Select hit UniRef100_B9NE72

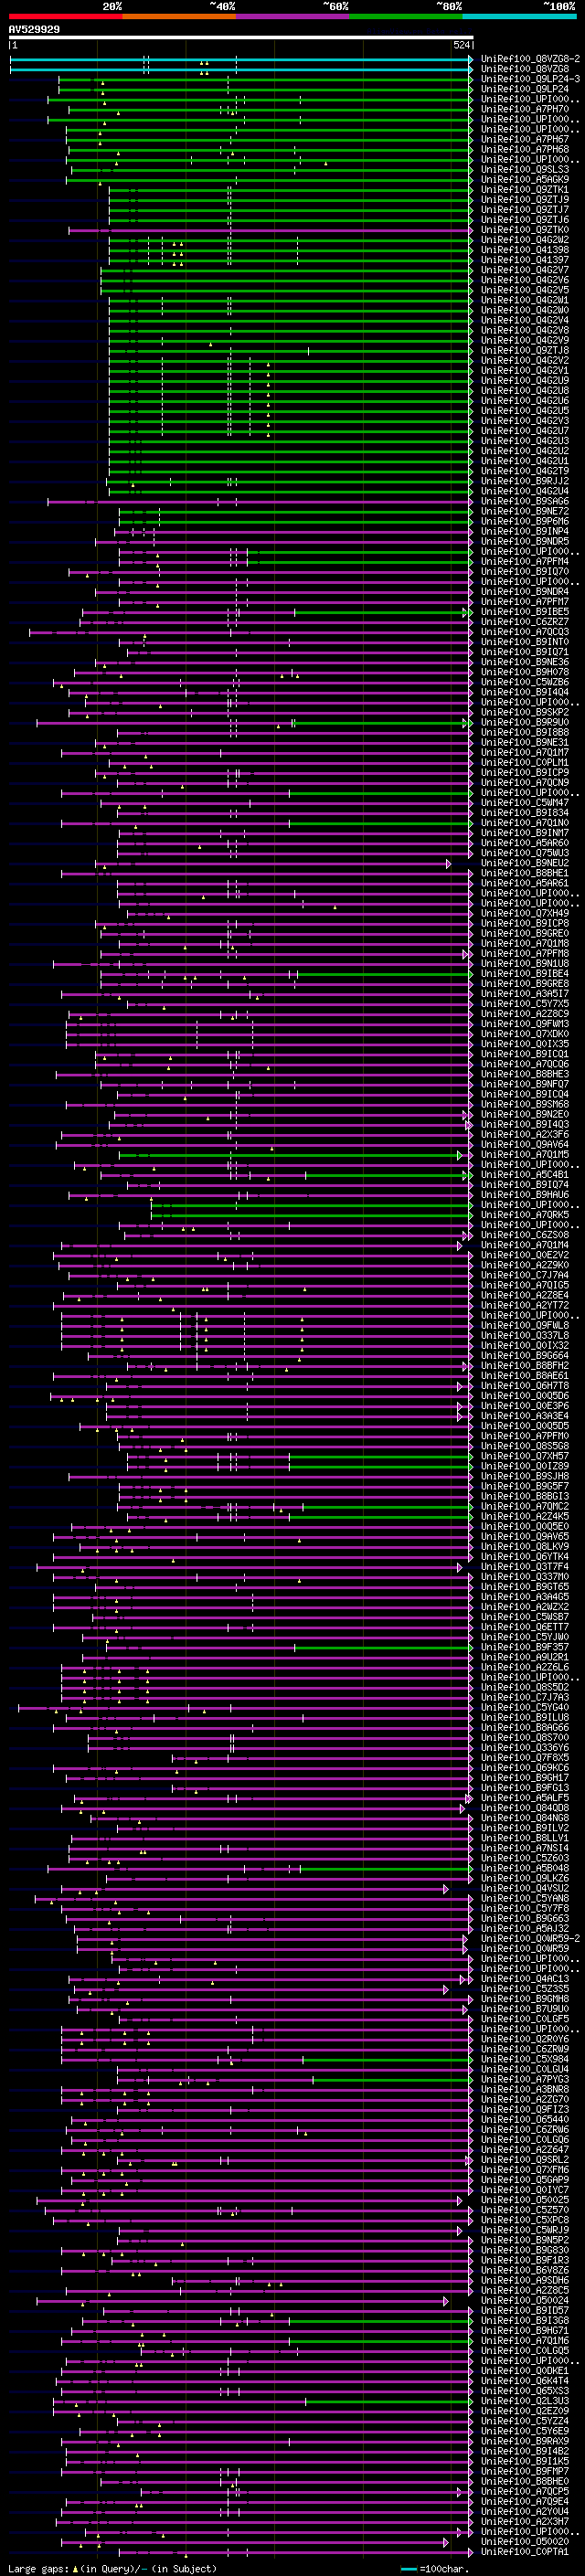click(525, 512)
